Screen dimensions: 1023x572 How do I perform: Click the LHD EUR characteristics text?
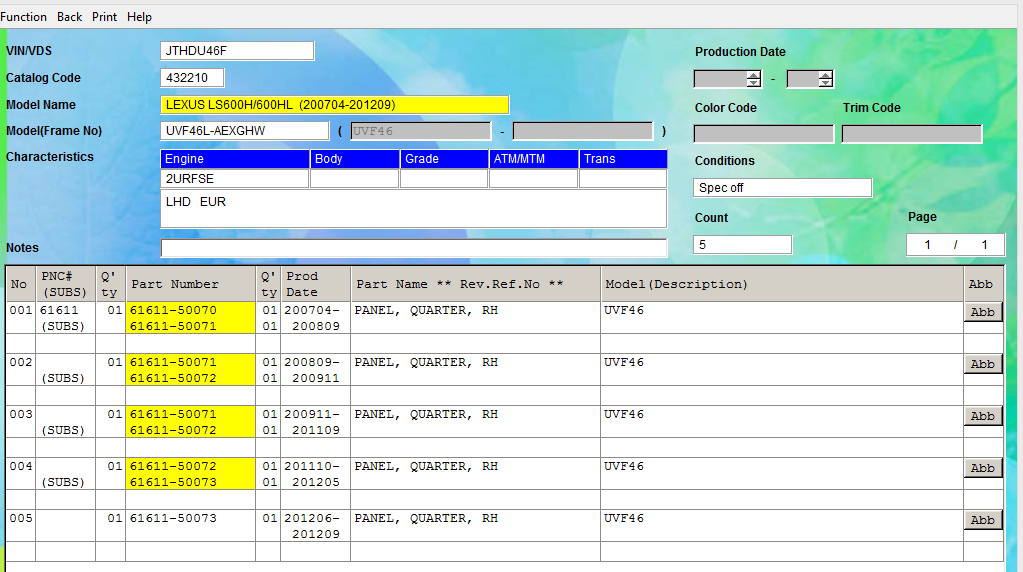196,202
